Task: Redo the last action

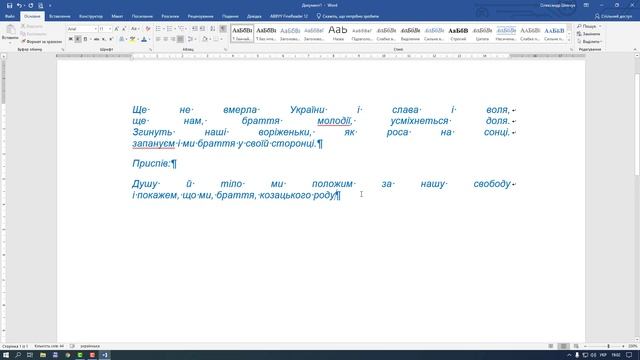Action: click(x=31, y=5)
